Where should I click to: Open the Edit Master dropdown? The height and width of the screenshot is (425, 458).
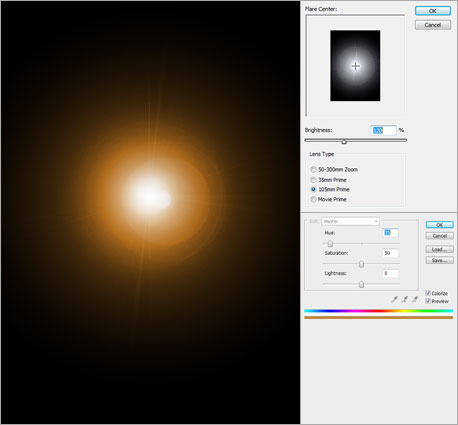[350, 221]
